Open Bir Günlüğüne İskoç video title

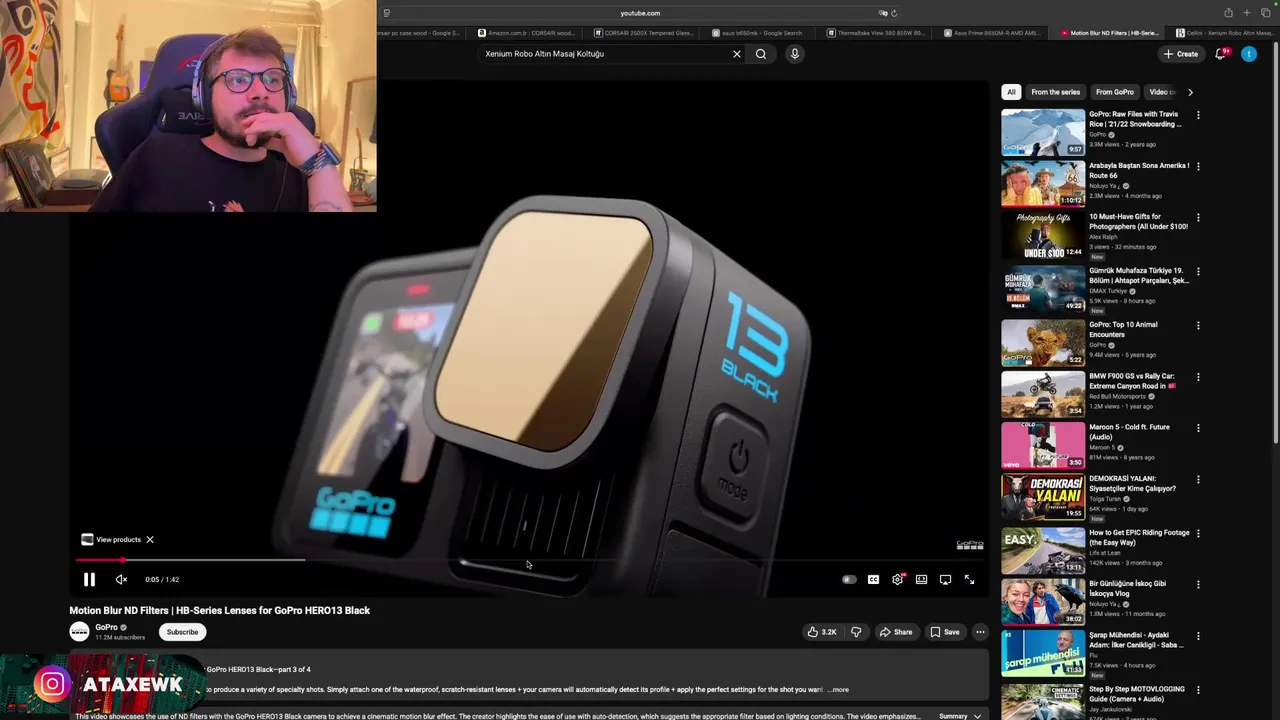[1127, 589]
